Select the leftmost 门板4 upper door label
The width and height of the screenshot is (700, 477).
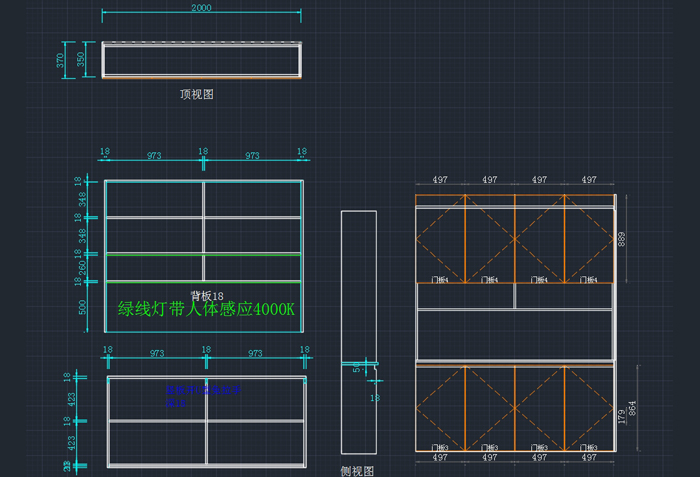439,279
